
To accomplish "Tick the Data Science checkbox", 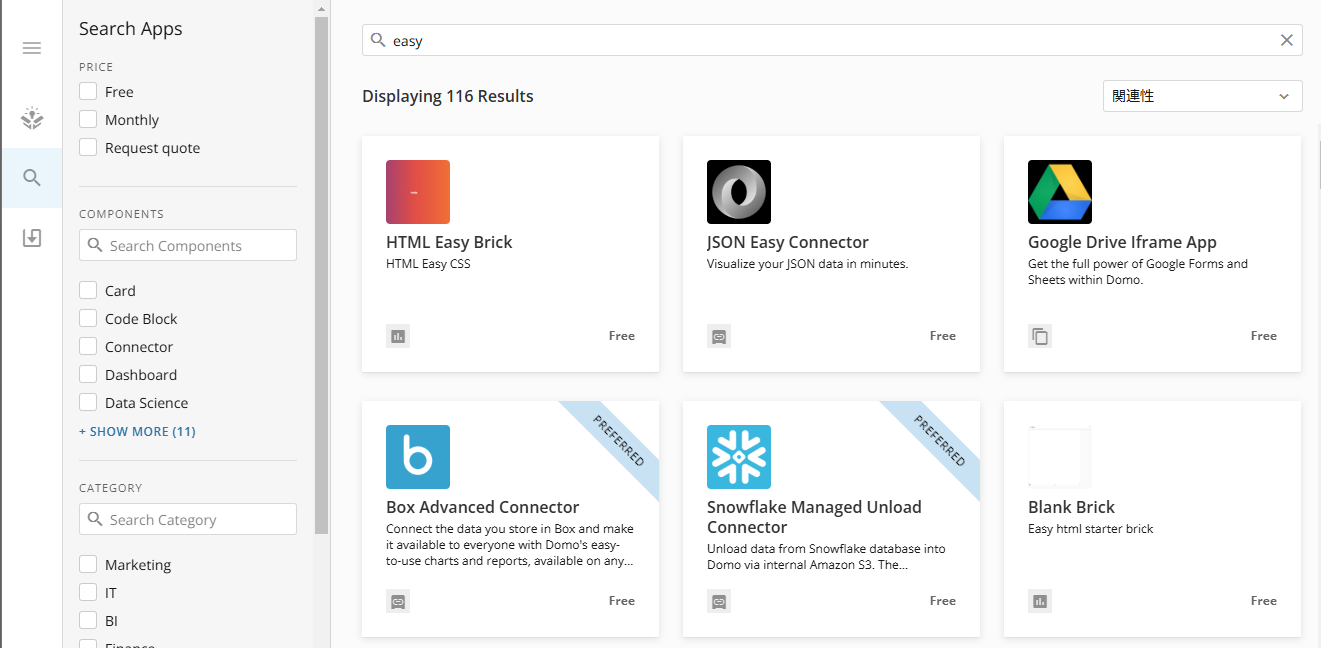I will click(88, 403).
